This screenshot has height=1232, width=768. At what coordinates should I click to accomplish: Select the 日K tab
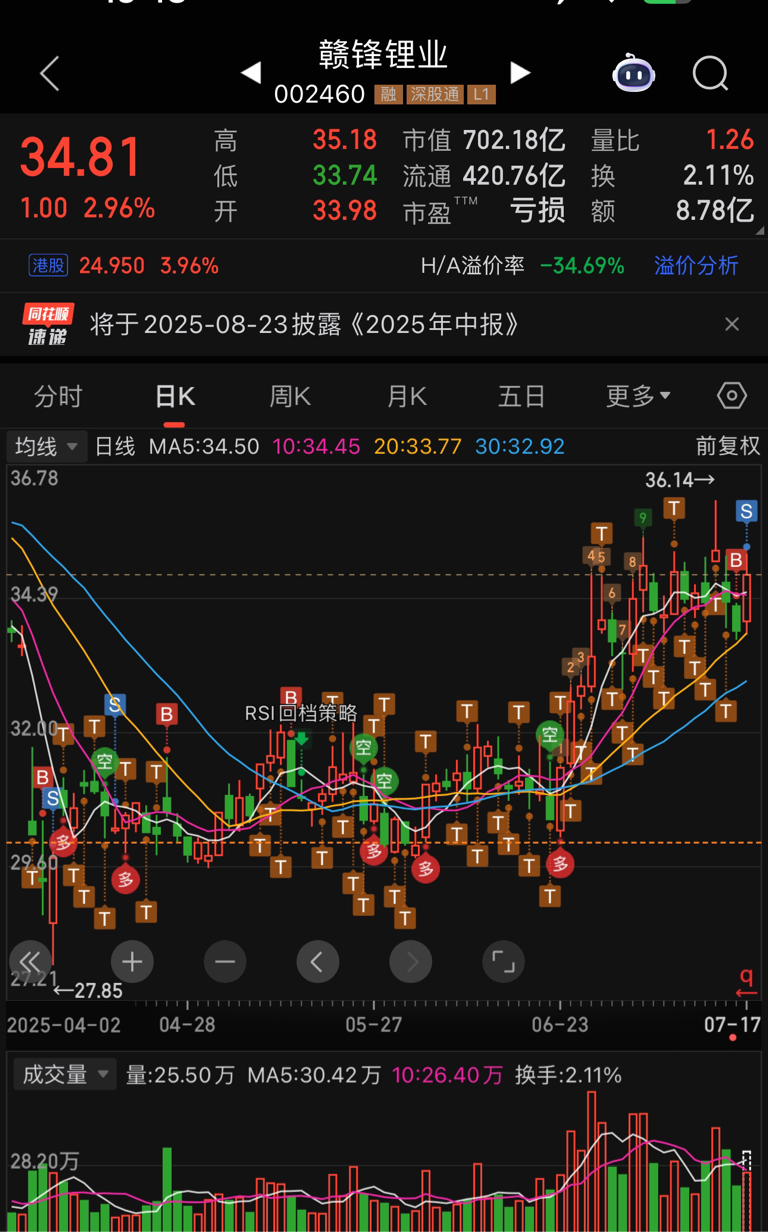tap(175, 396)
